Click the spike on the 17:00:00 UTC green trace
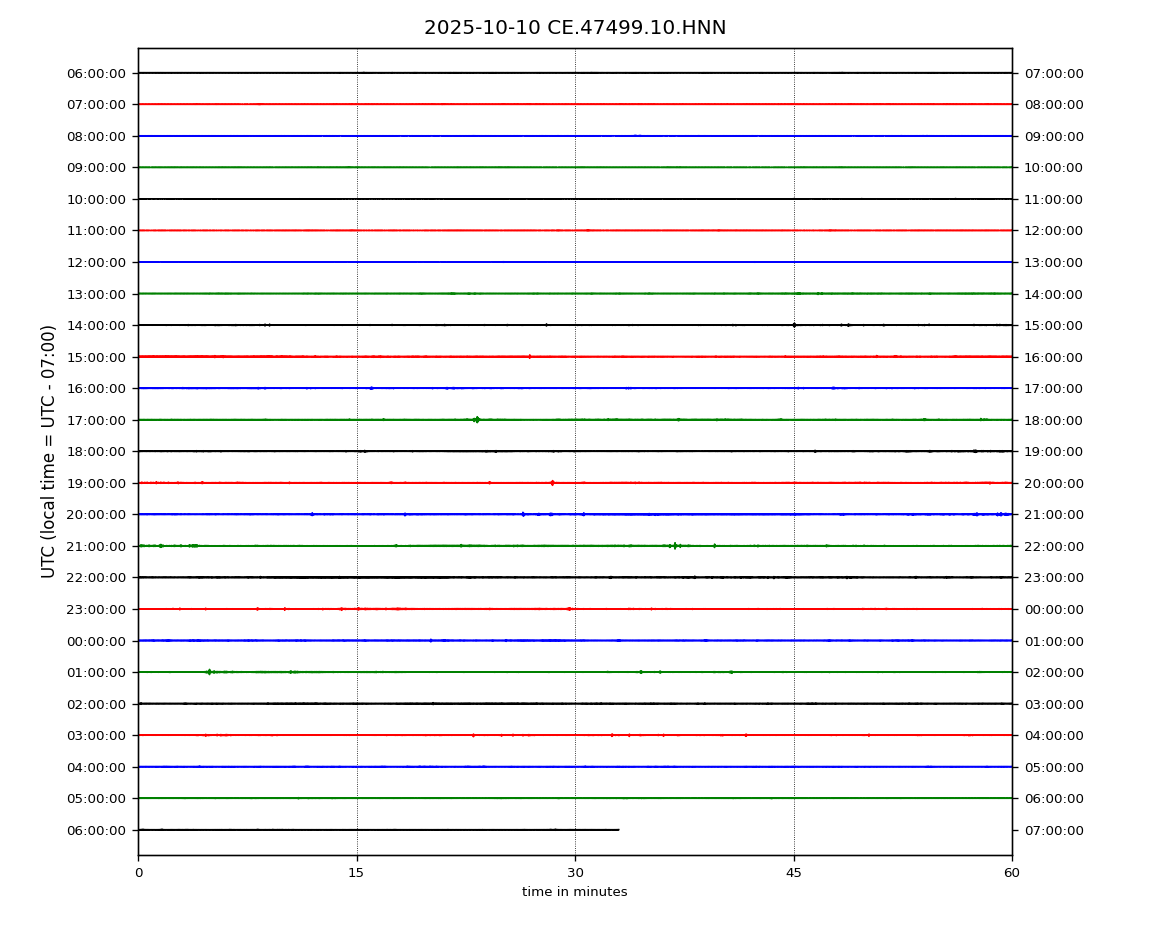 coord(477,420)
